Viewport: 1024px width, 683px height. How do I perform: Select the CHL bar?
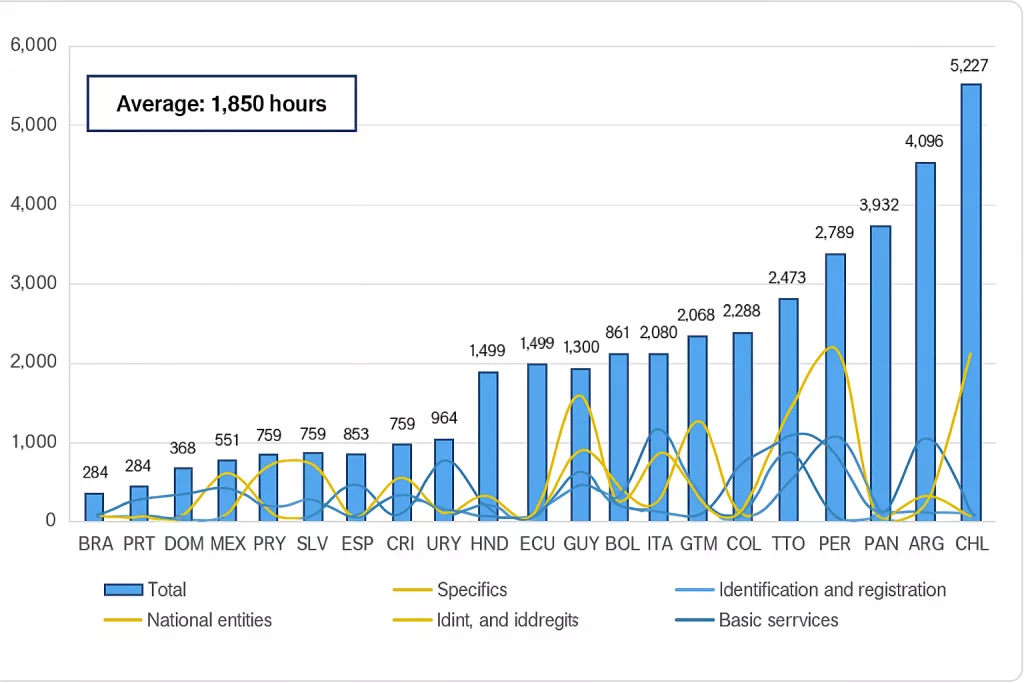click(x=970, y=302)
